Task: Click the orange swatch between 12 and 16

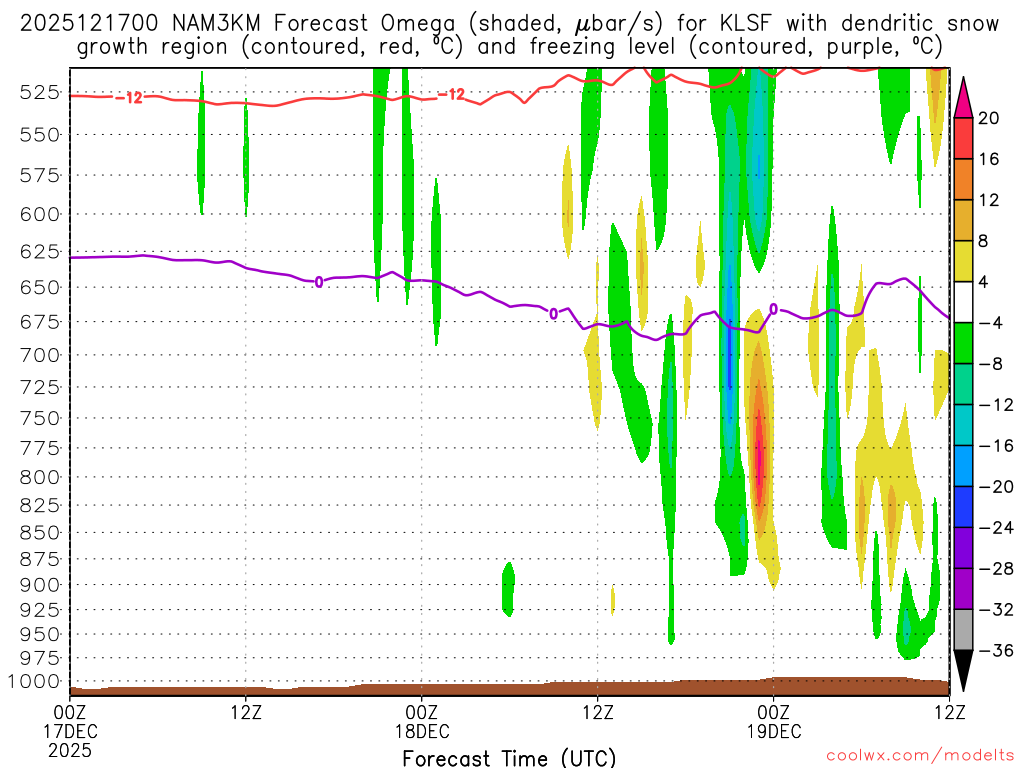Action: pos(963,179)
